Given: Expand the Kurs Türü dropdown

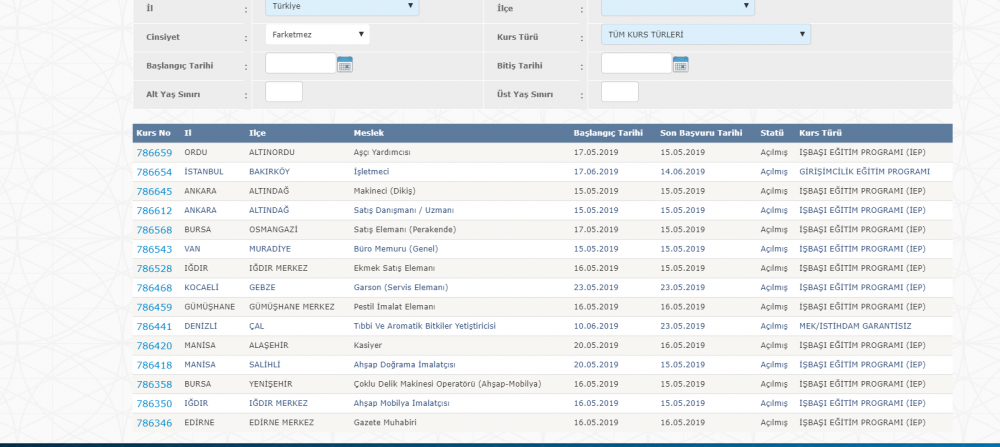Looking at the screenshot, I should (706, 34).
